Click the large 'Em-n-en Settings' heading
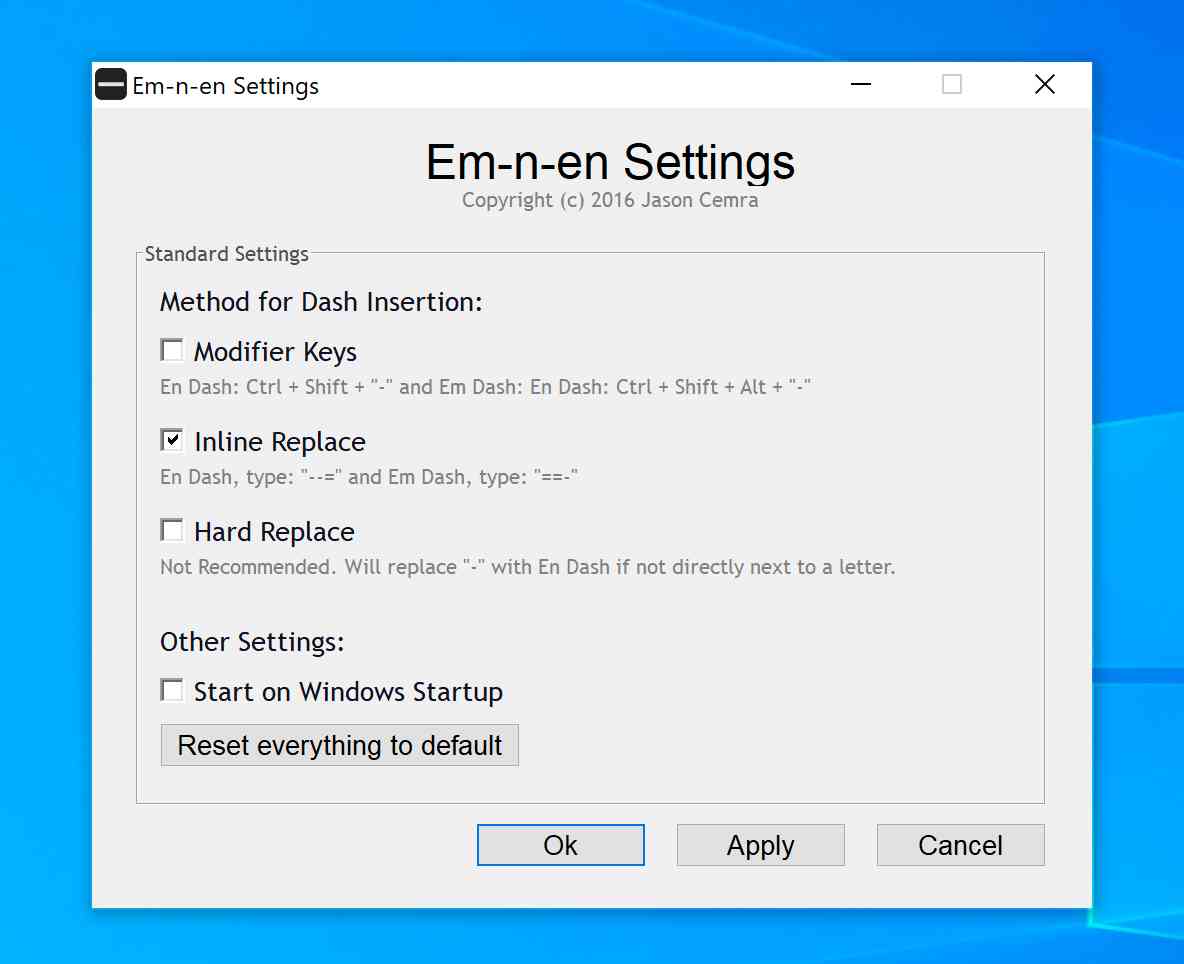This screenshot has width=1184, height=964. pyautogui.click(x=610, y=162)
